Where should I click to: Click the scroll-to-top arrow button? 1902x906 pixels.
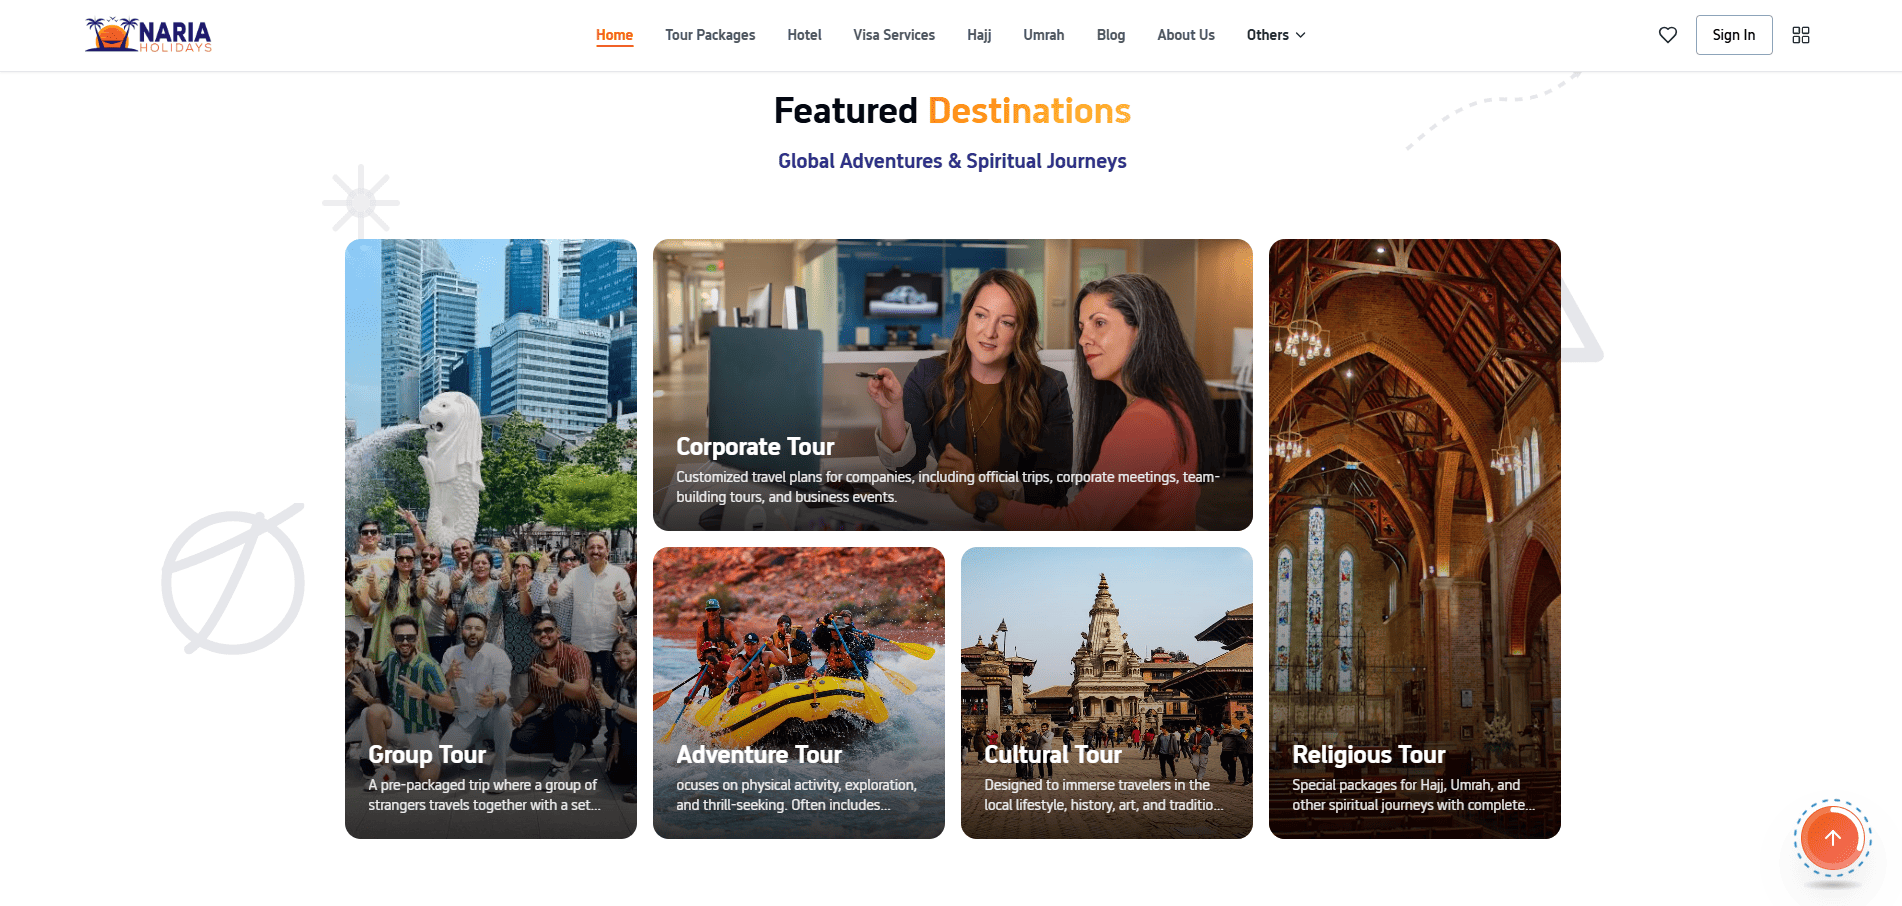pyautogui.click(x=1832, y=838)
